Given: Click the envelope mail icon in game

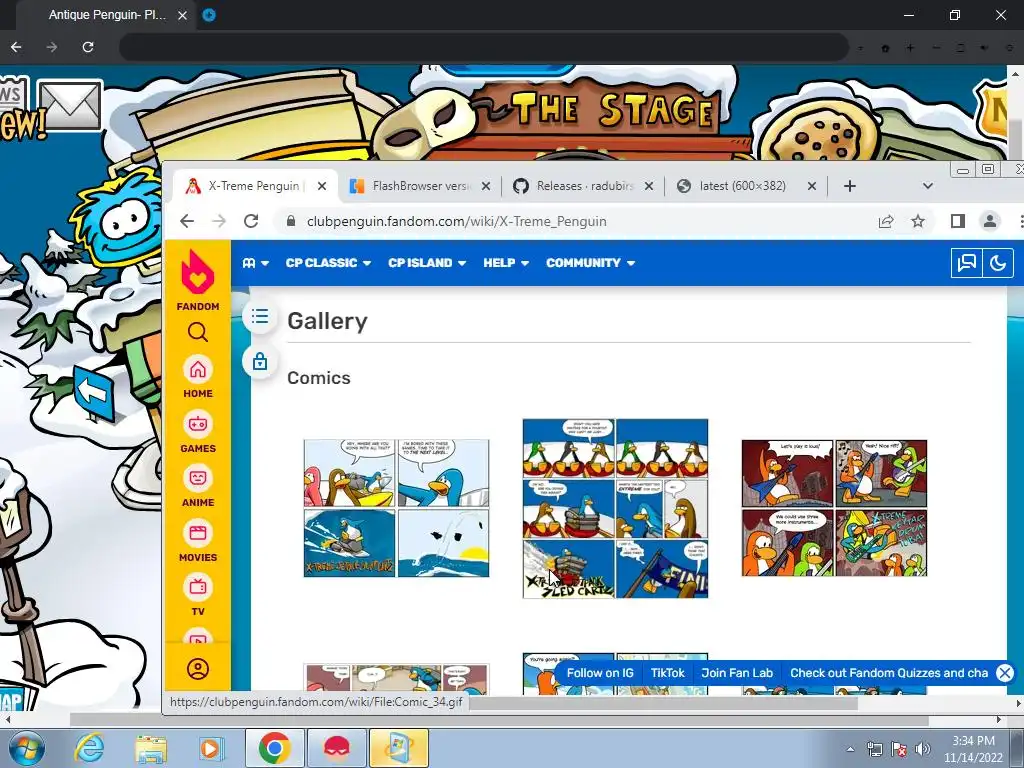Looking at the screenshot, I should point(70,104).
